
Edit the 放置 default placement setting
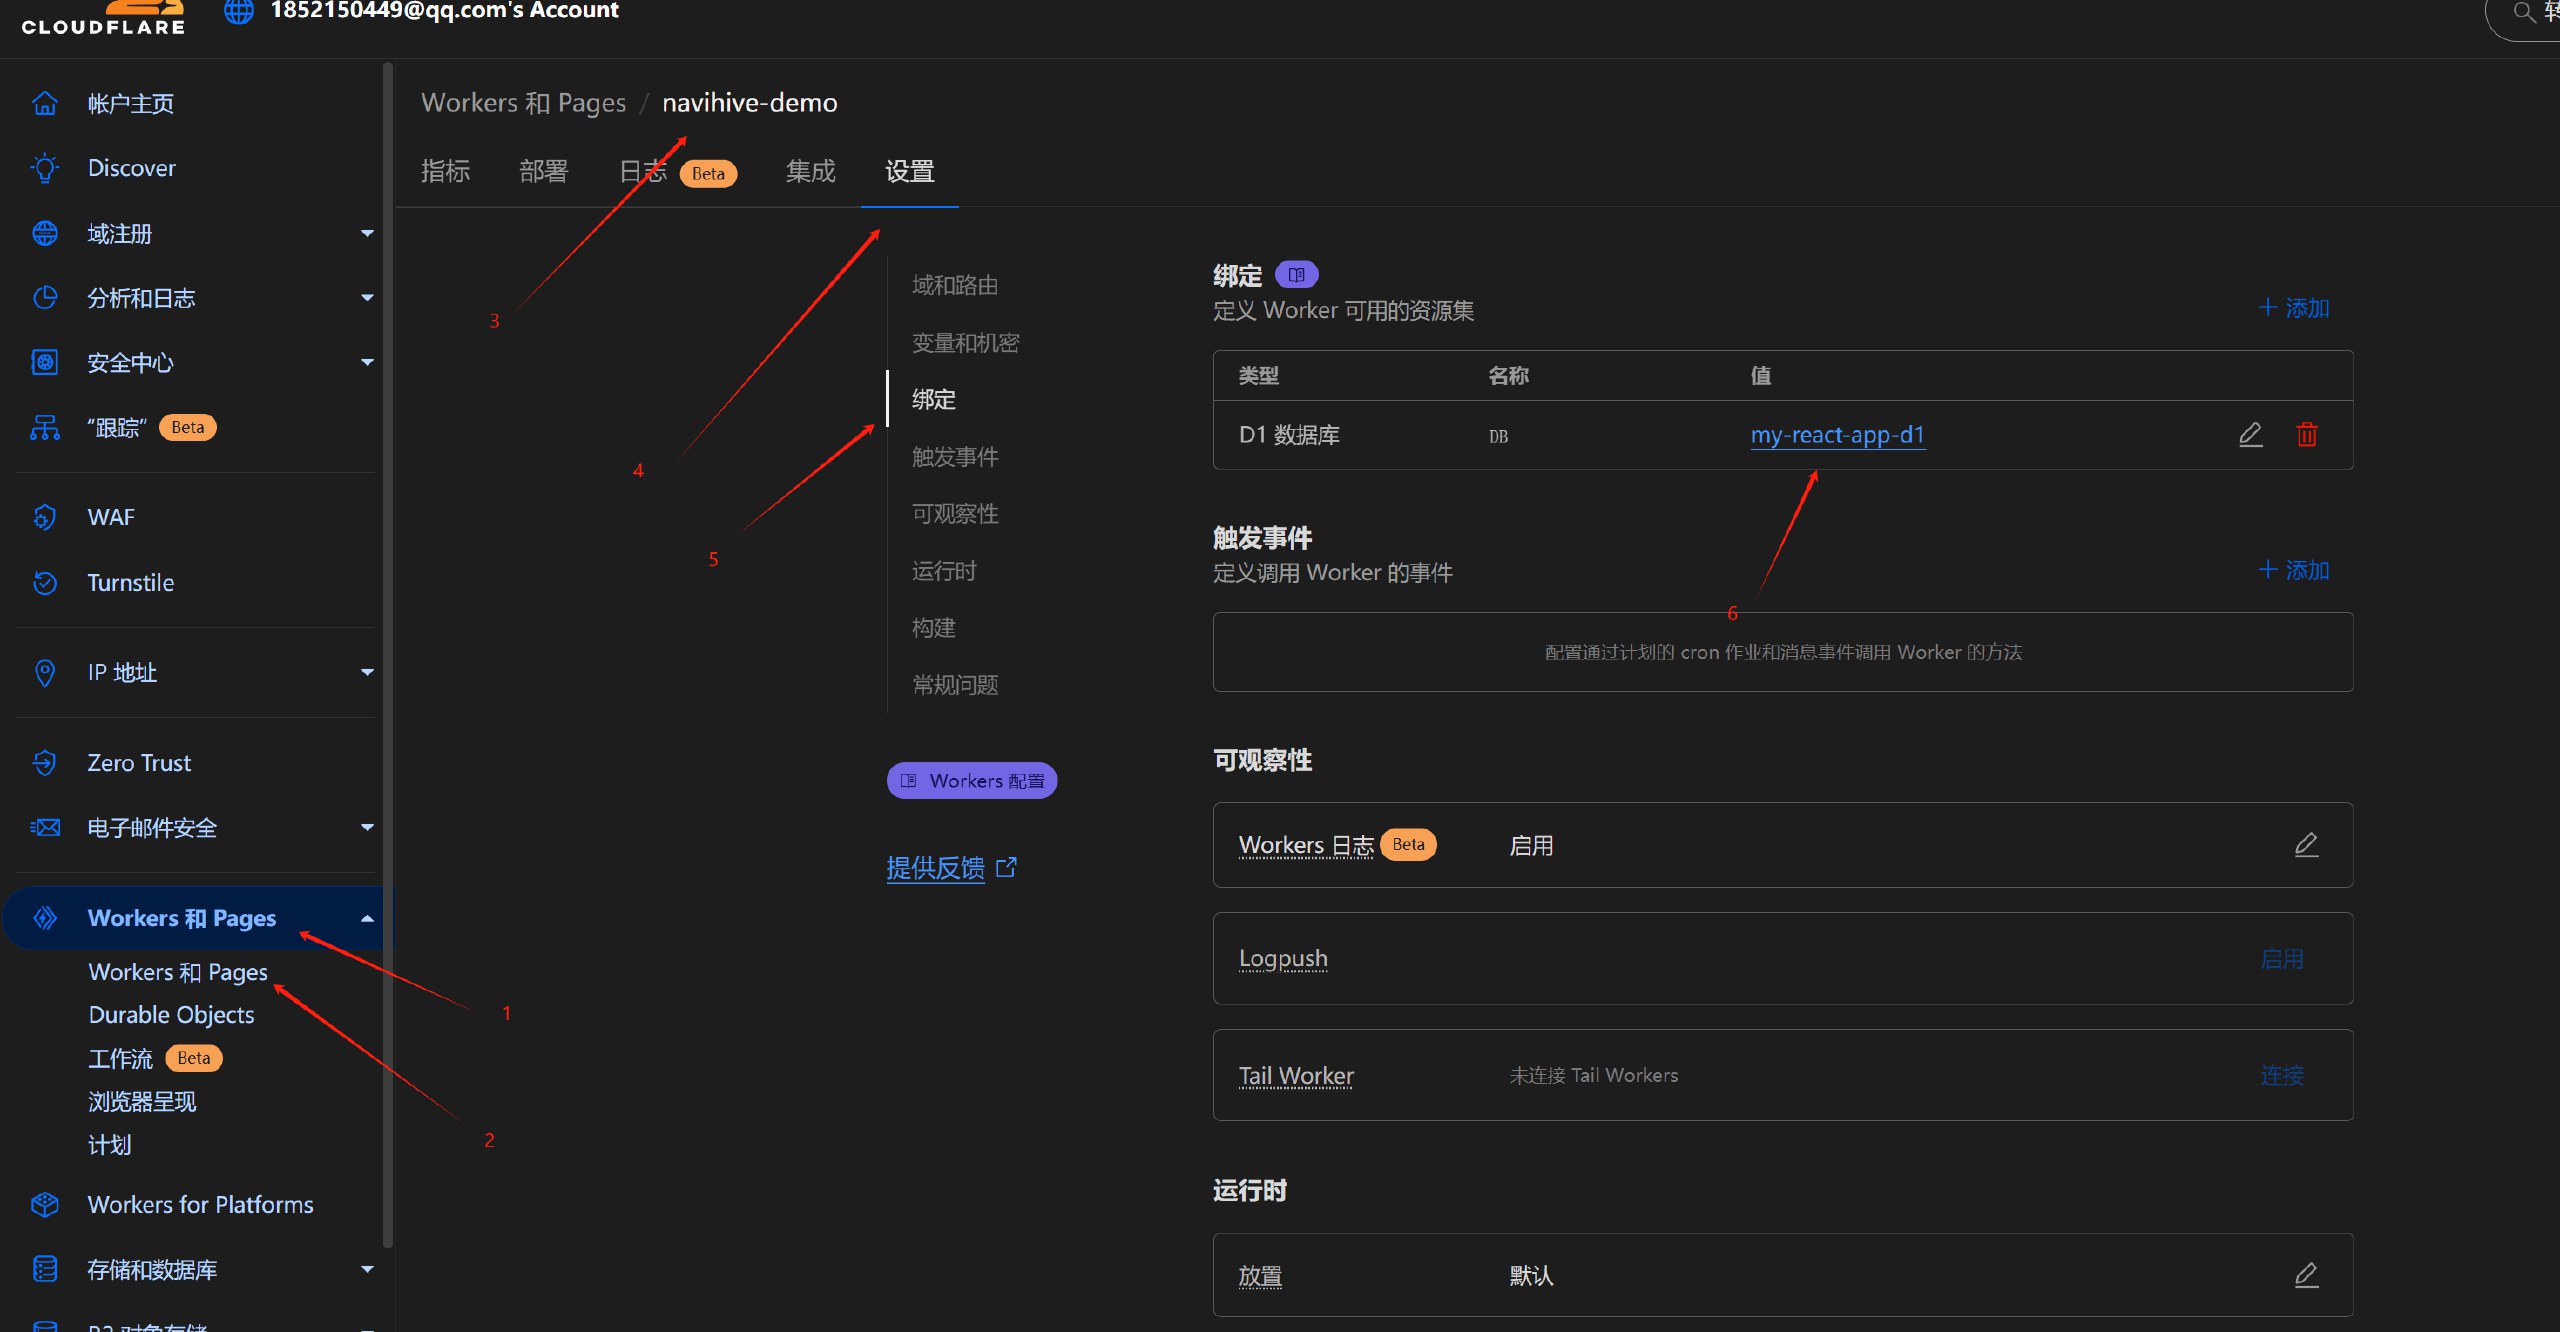2306,1274
